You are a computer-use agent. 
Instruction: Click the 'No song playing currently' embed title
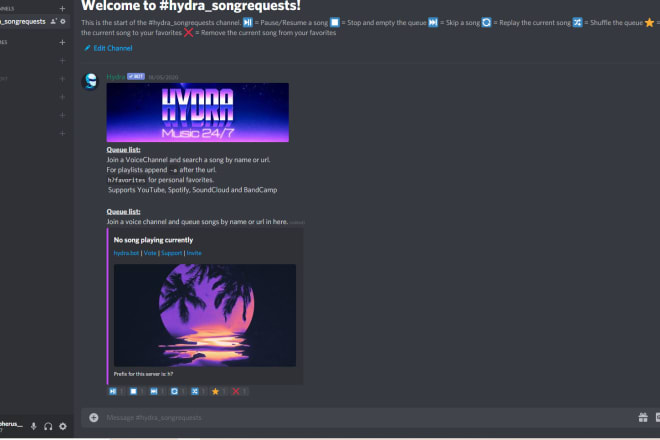point(153,240)
